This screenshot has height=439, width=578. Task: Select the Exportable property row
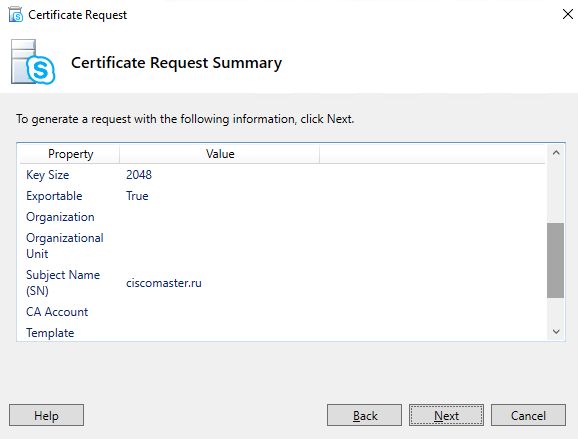click(282, 196)
